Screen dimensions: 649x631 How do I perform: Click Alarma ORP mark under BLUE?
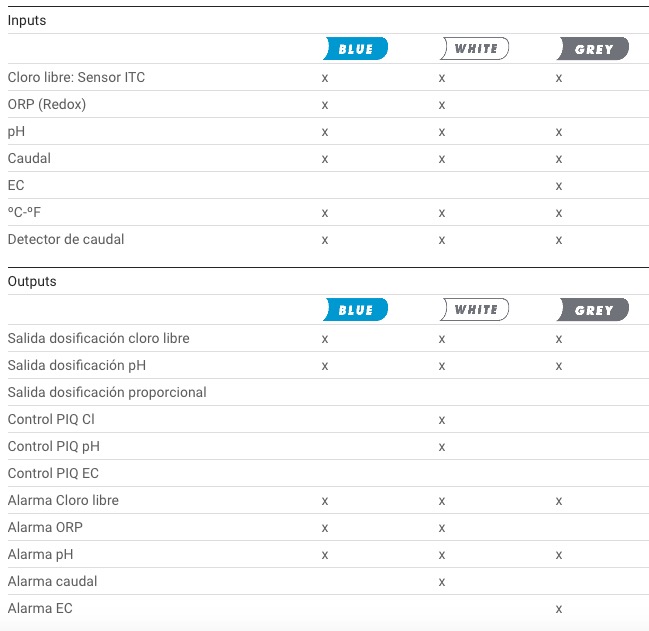pos(324,528)
